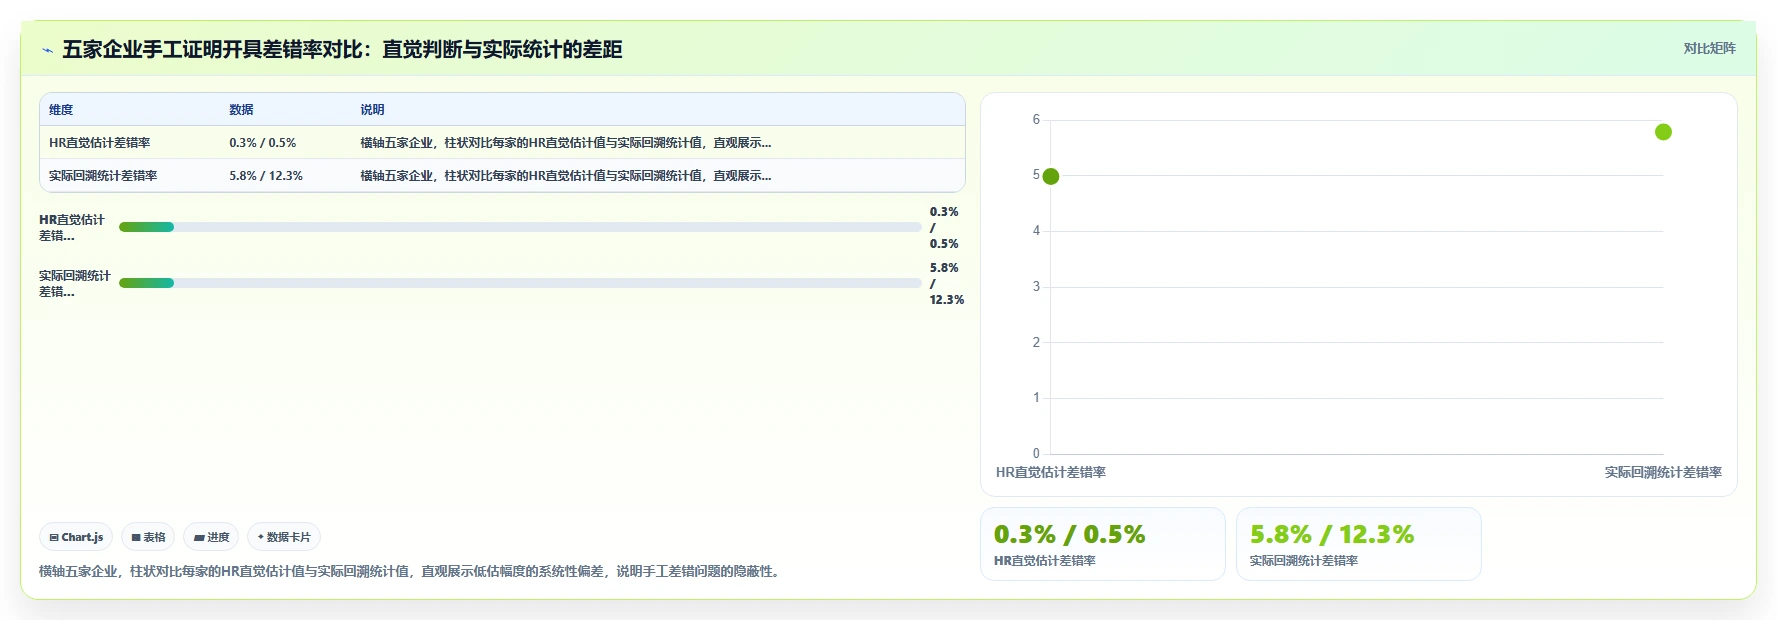The image size is (1777, 620).
Task: Click the small icon before the main title
Action: (47, 50)
